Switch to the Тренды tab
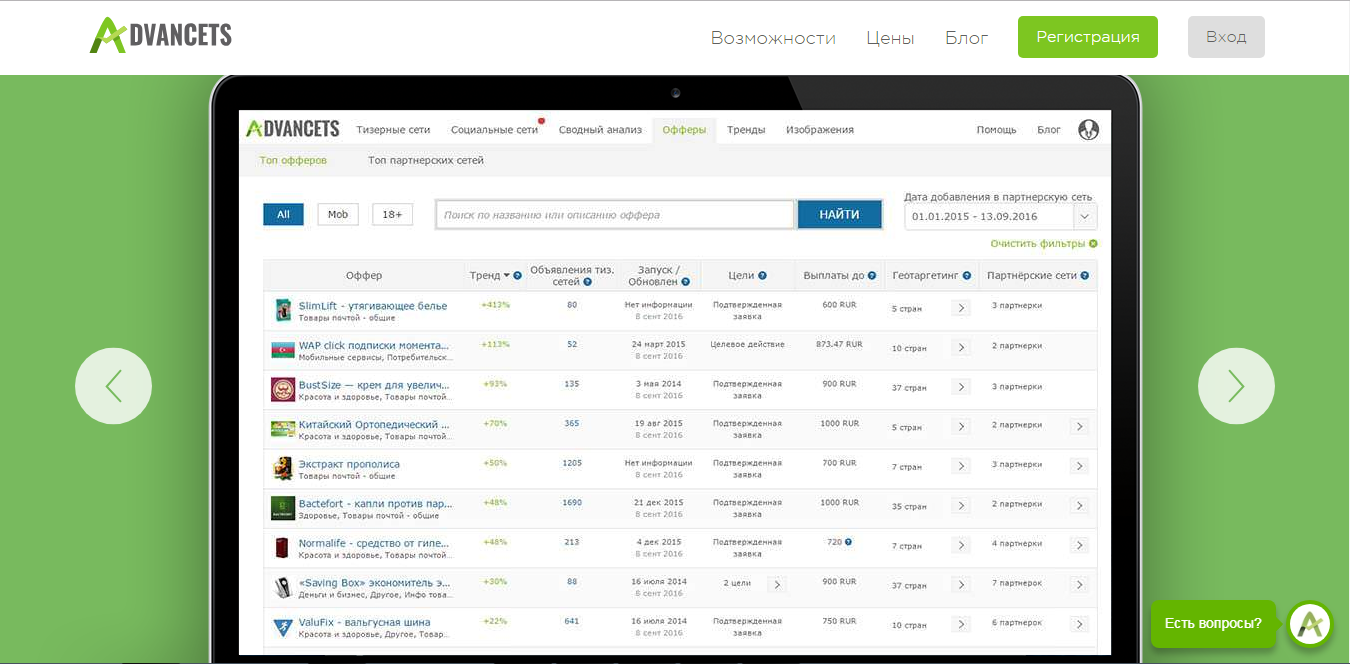This screenshot has height=664, width=1350. tap(746, 130)
